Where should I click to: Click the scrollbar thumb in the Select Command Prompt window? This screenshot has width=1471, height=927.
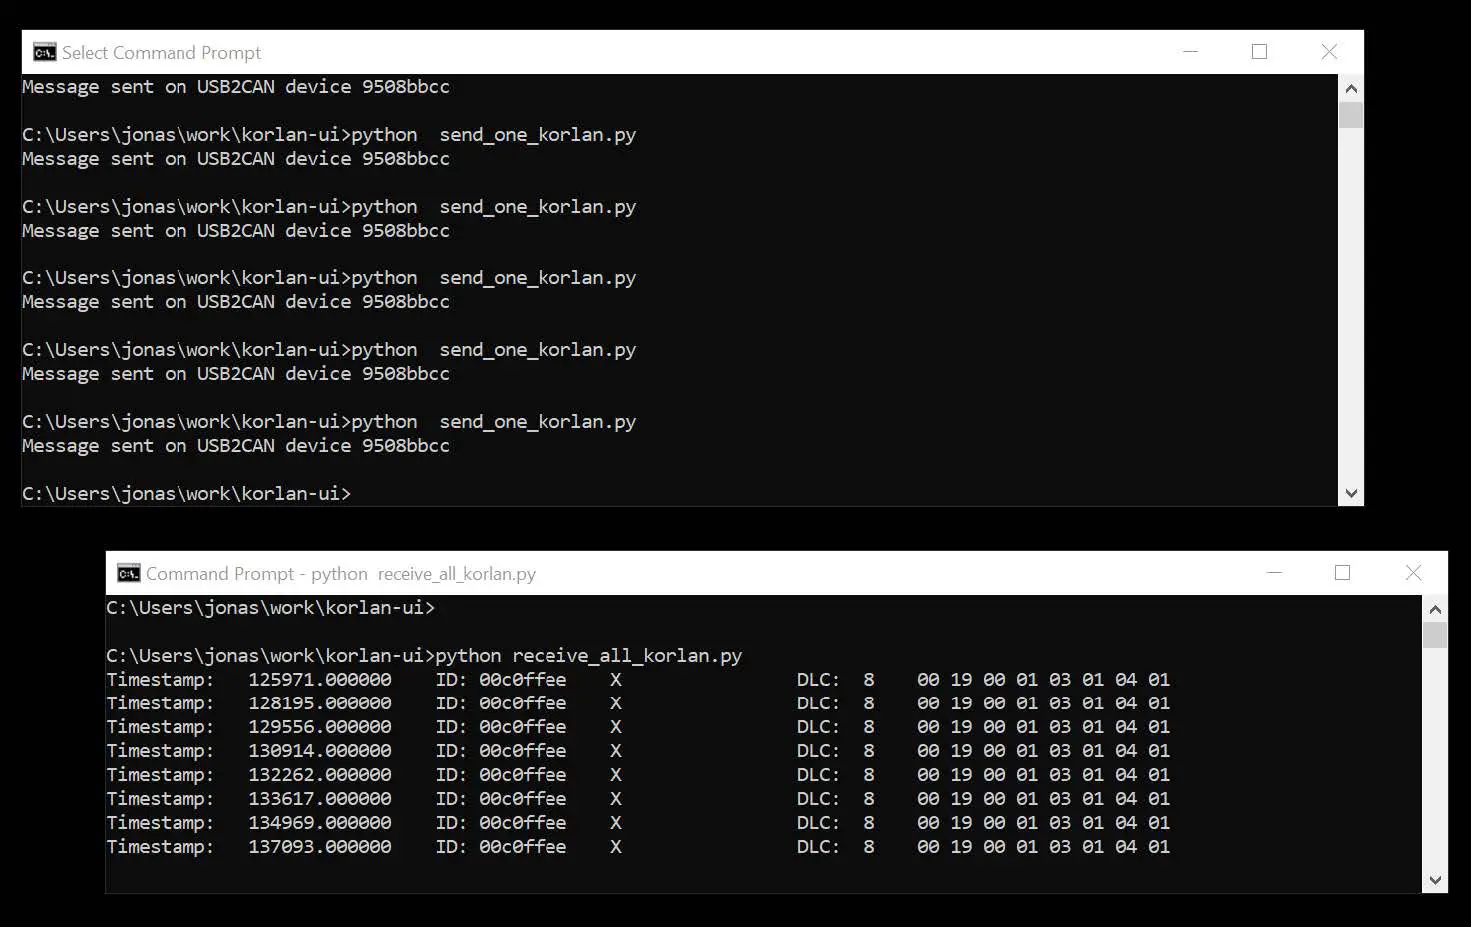[1351, 115]
